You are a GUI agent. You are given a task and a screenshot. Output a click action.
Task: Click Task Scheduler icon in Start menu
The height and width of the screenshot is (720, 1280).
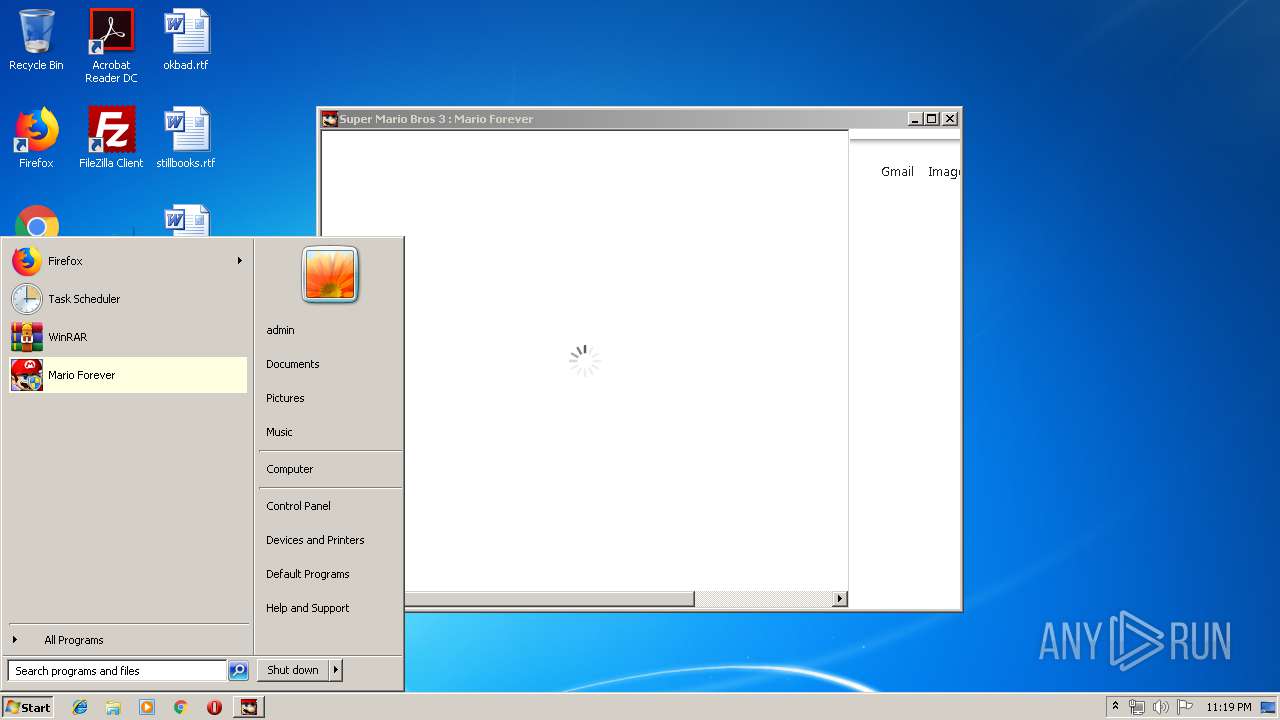(x=27, y=299)
